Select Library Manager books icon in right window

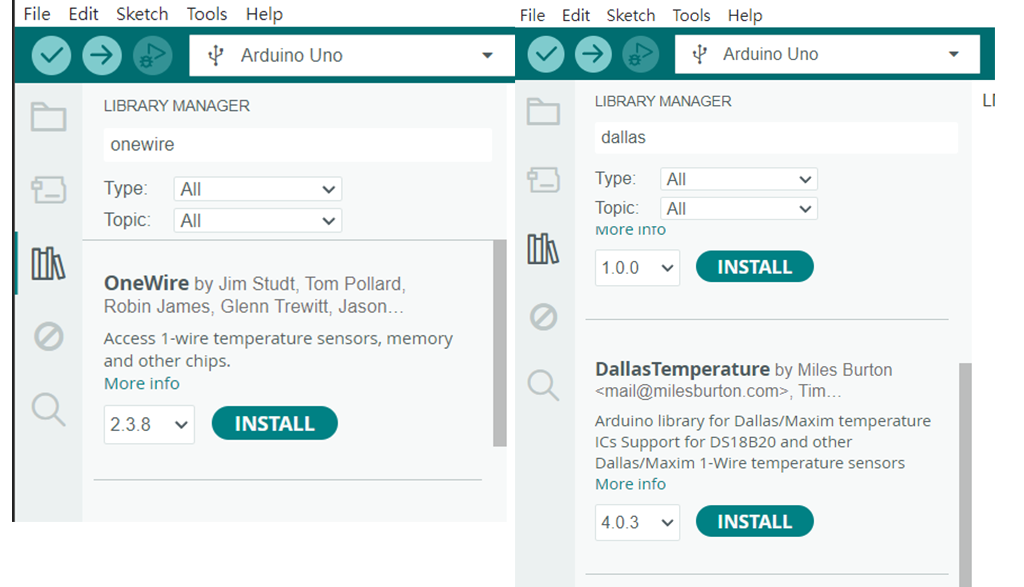[543, 249]
